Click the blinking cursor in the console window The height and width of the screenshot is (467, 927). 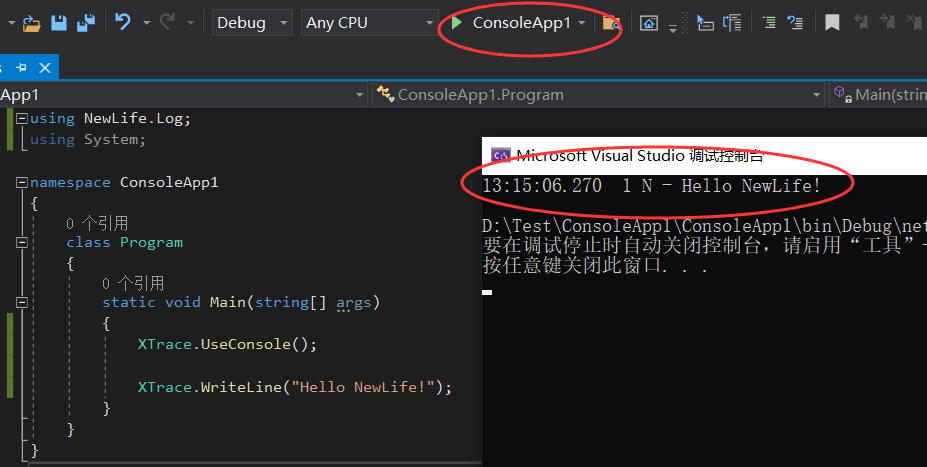click(x=487, y=292)
